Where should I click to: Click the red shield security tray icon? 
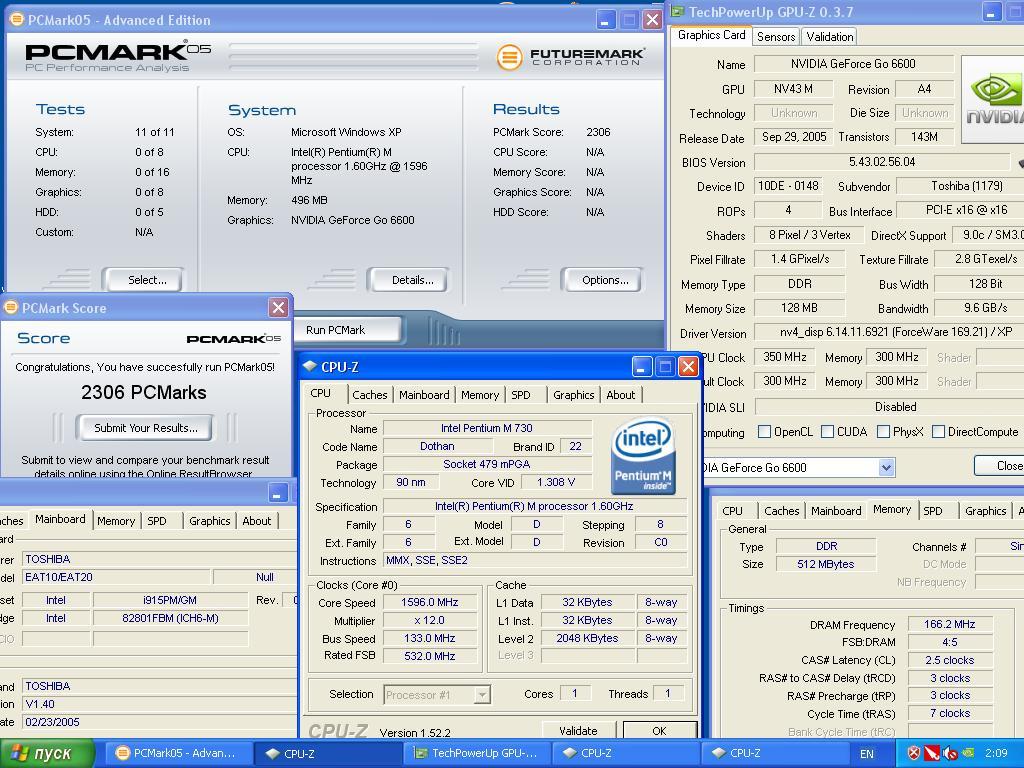pos(914,754)
